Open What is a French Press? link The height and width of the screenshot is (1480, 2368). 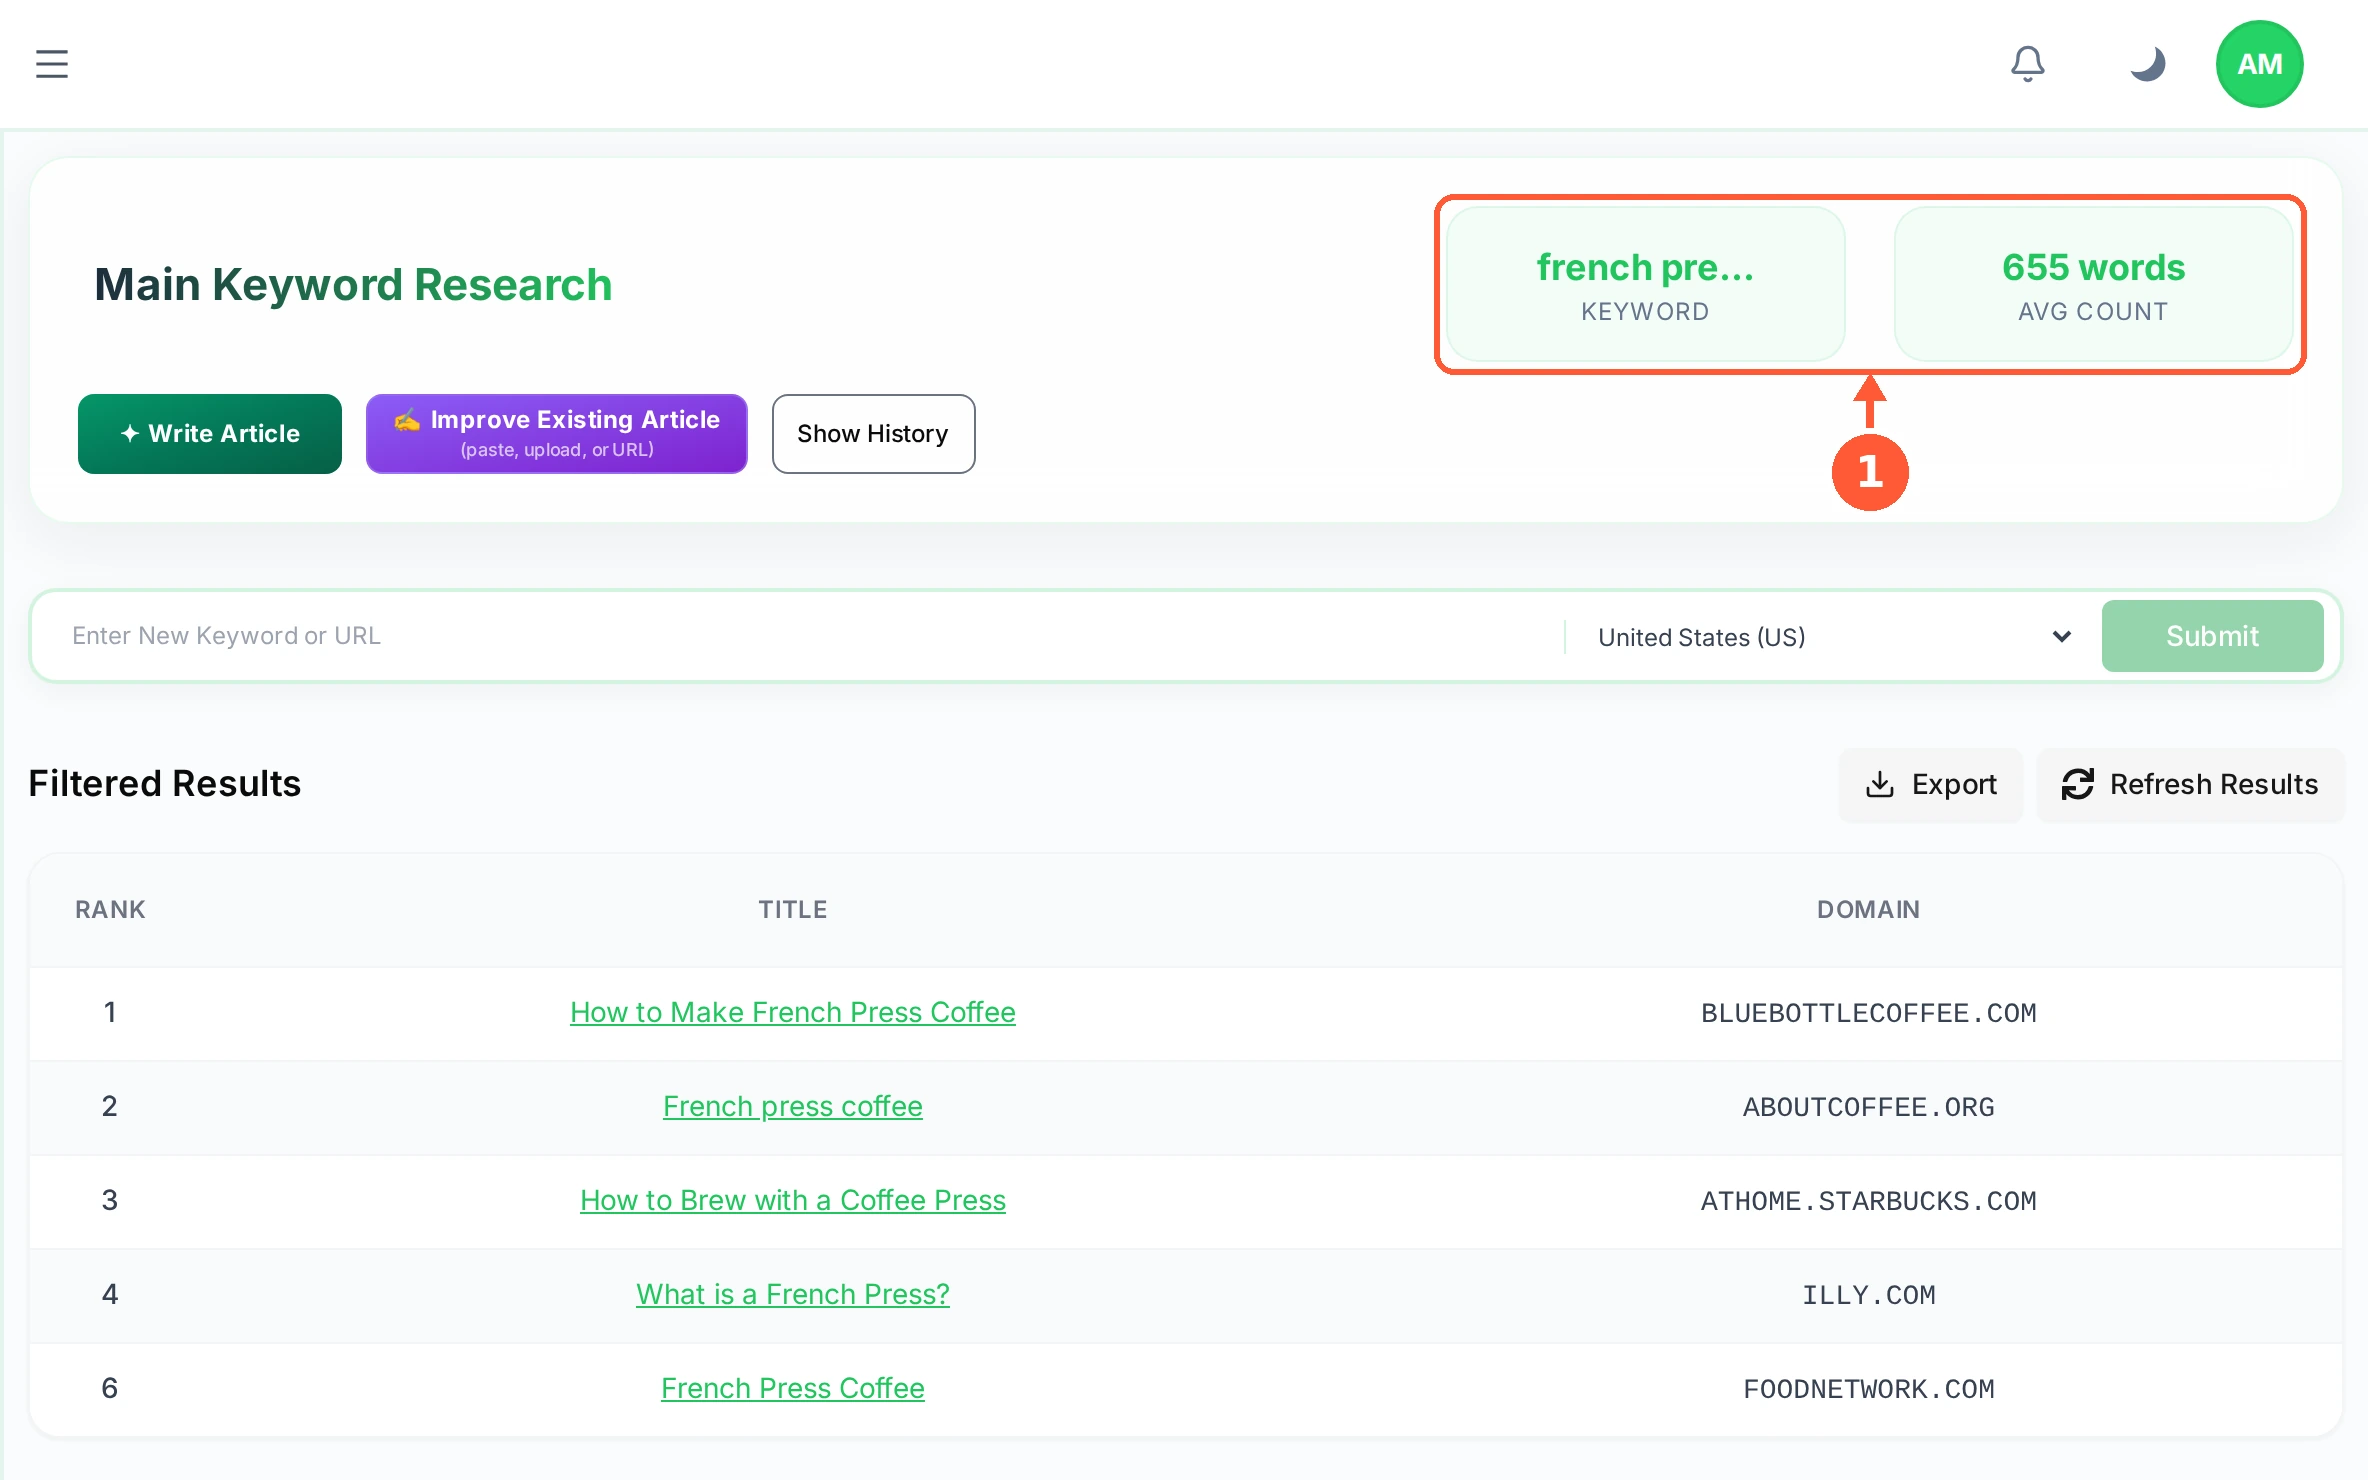(792, 1294)
